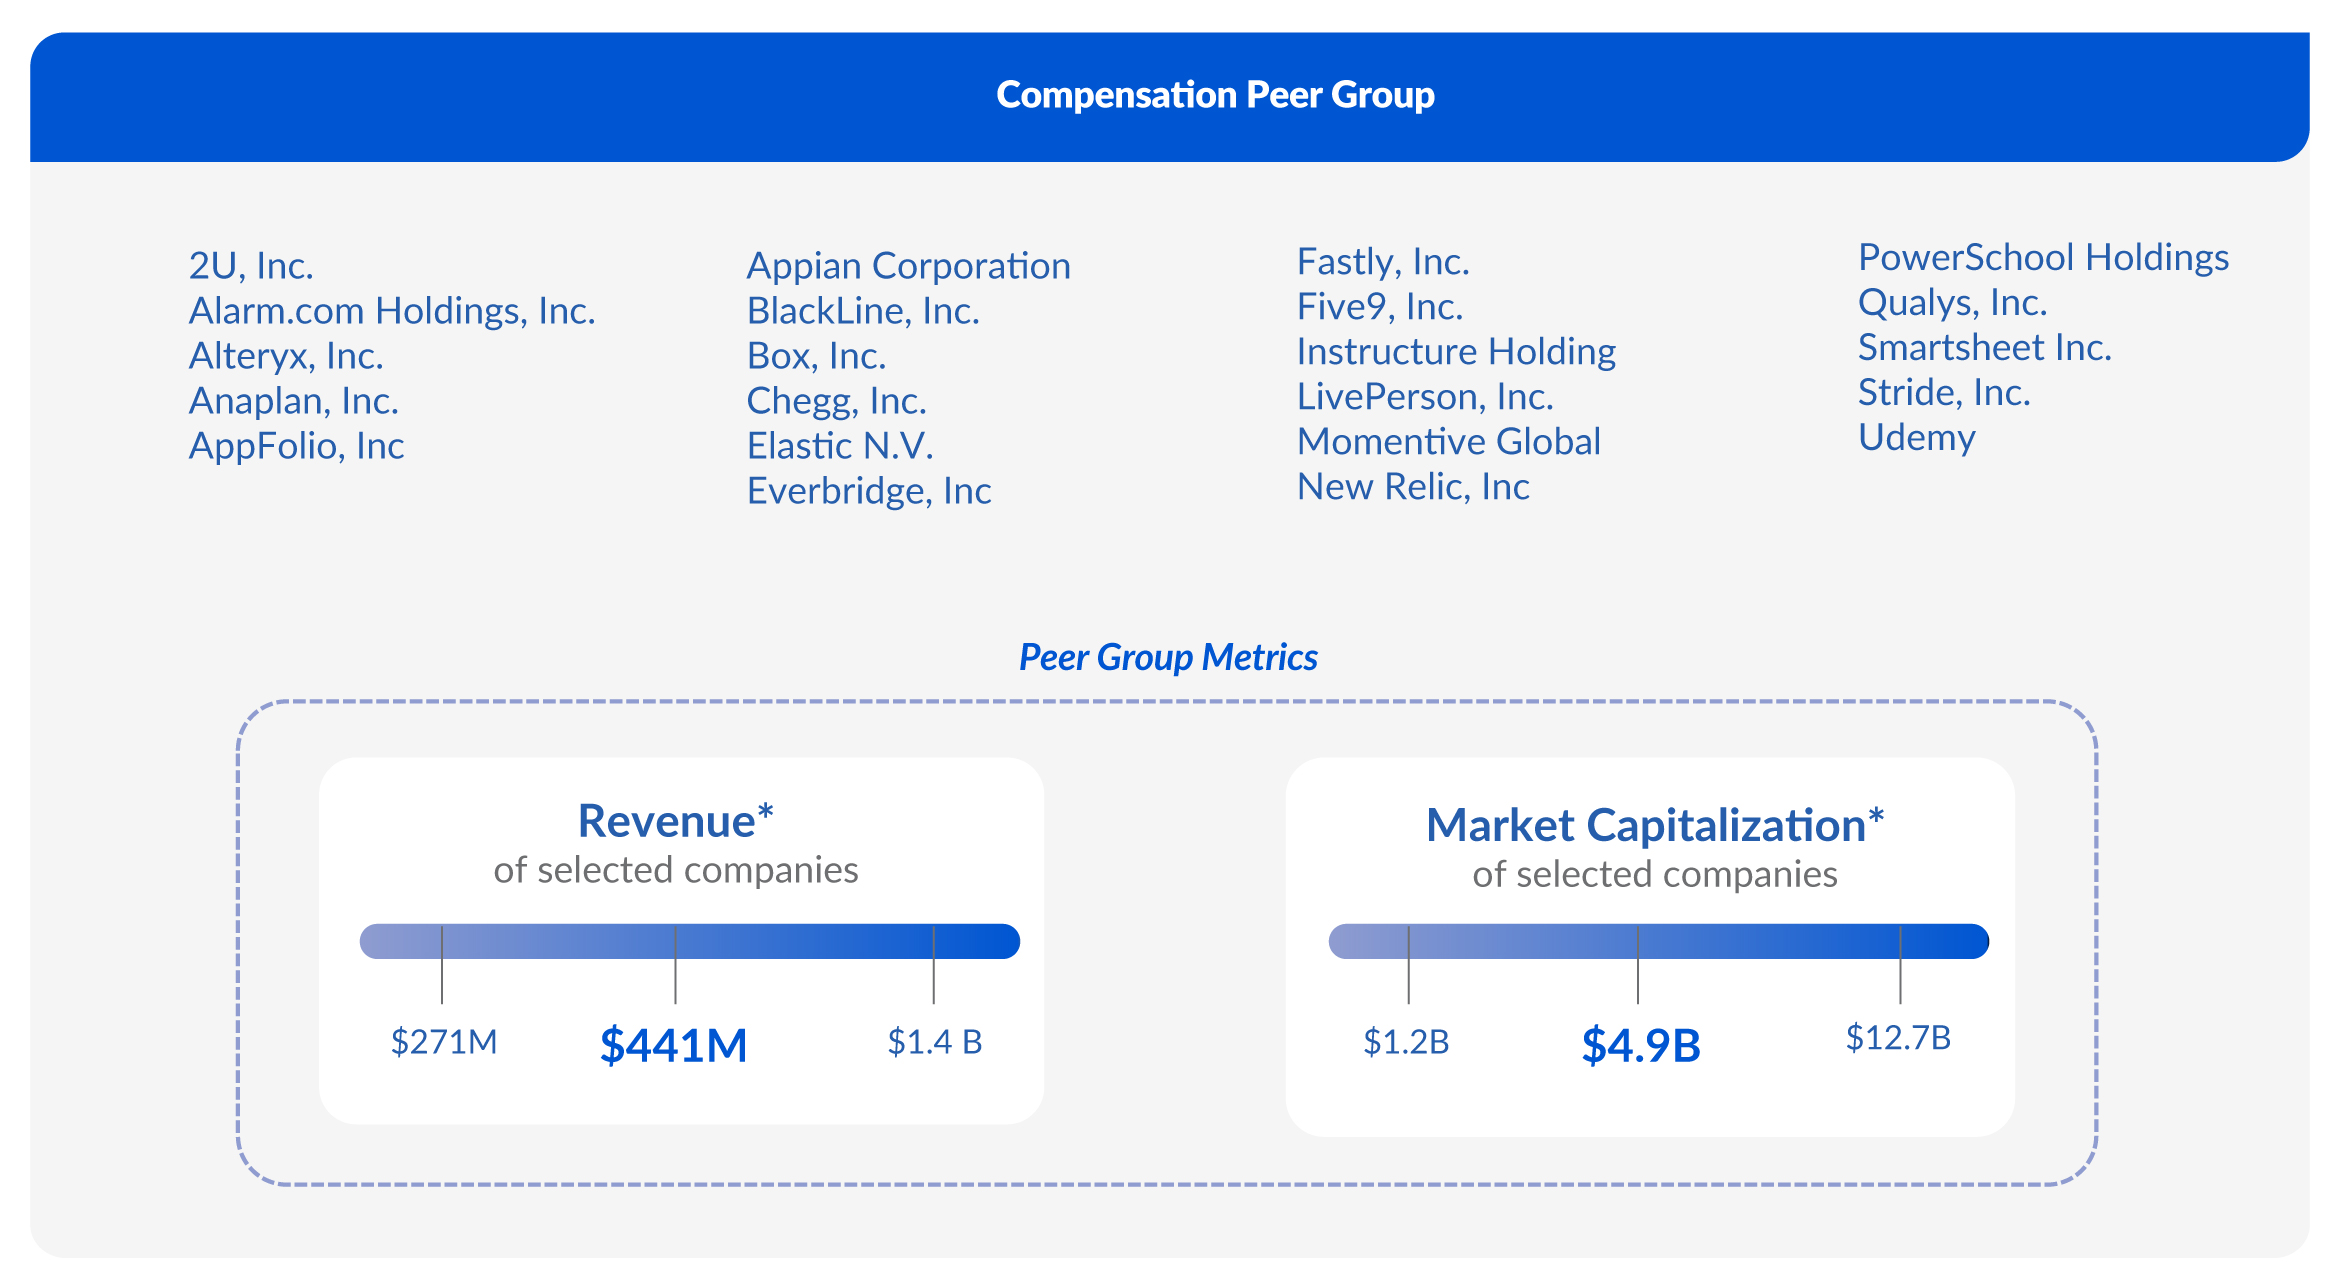
Task: Select the $441M median revenue value
Action: 673,1045
